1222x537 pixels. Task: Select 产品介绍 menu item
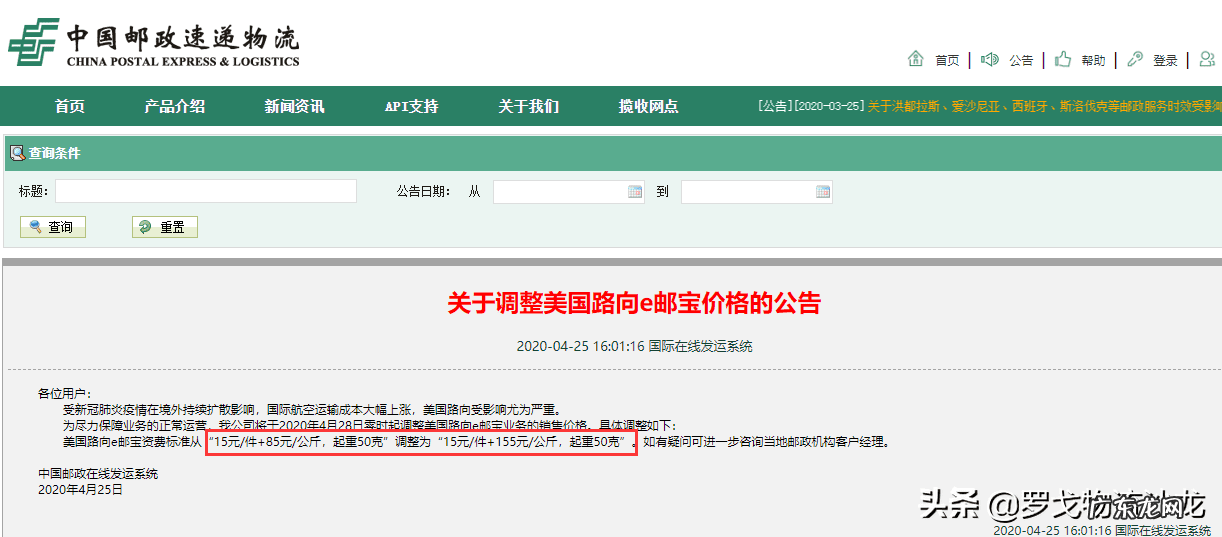click(x=175, y=106)
